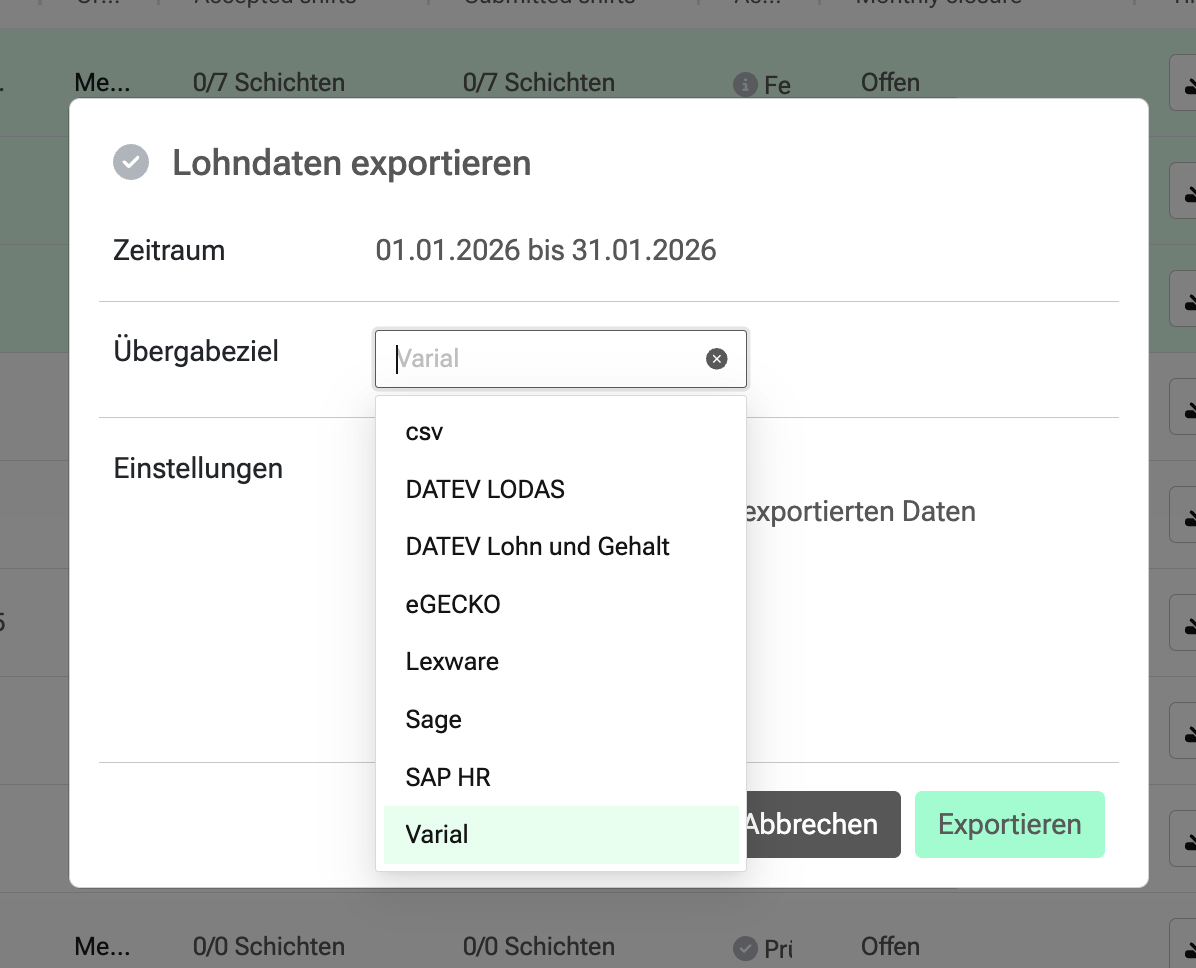
Task: Choose DATEV LODAS as the export target
Action: click(485, 489)
